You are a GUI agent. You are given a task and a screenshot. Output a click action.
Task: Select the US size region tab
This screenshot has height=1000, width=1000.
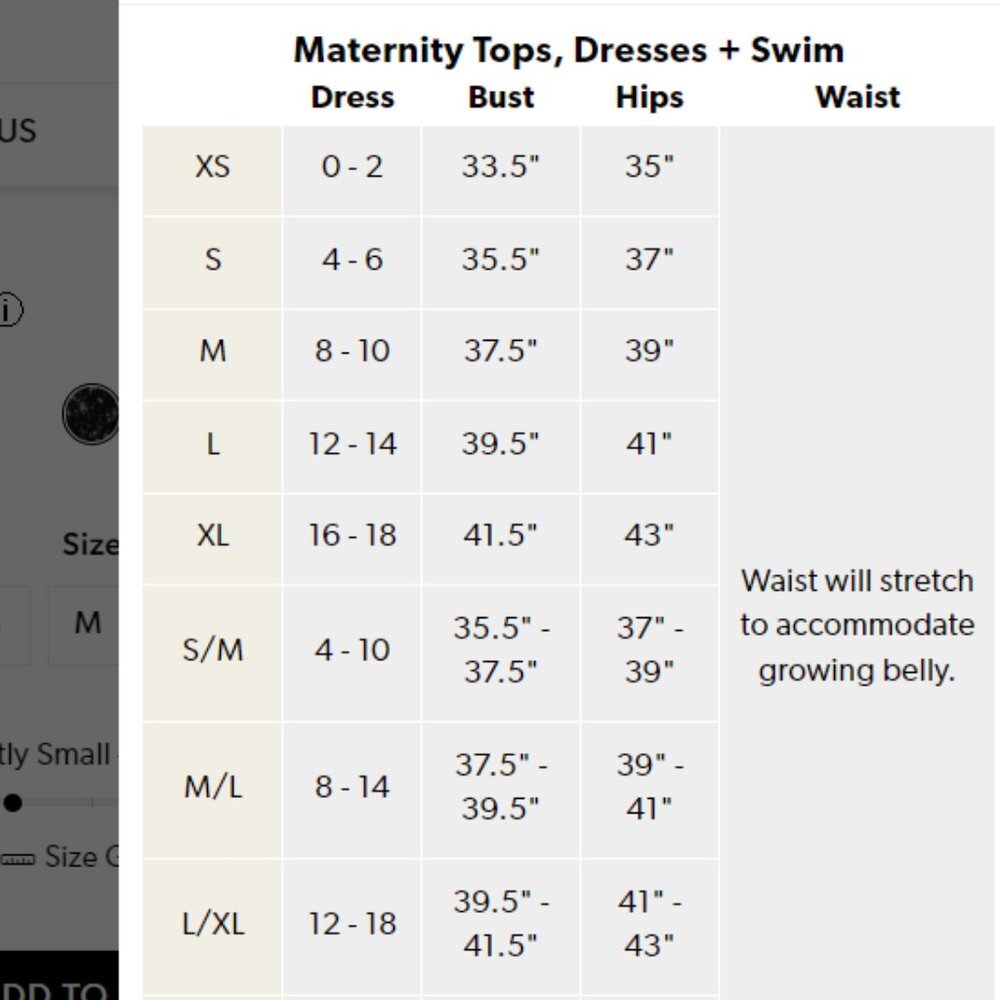(18, 130)
